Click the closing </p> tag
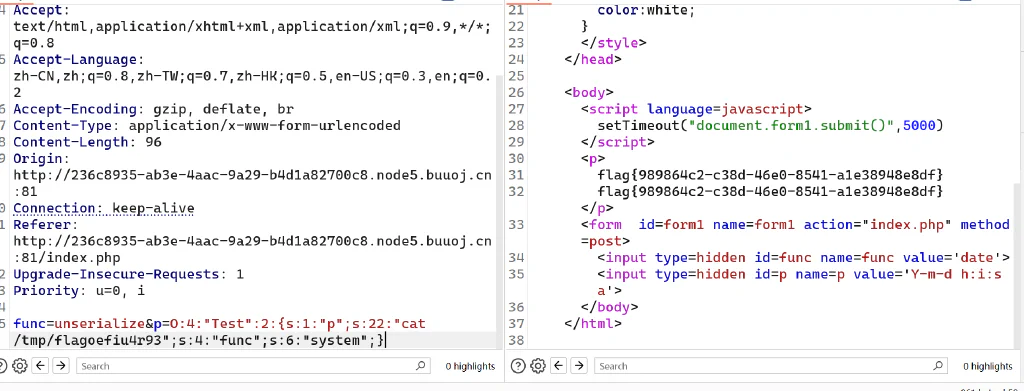The image size is (1024, 391). pyautogui.click(x=597, y=208)
